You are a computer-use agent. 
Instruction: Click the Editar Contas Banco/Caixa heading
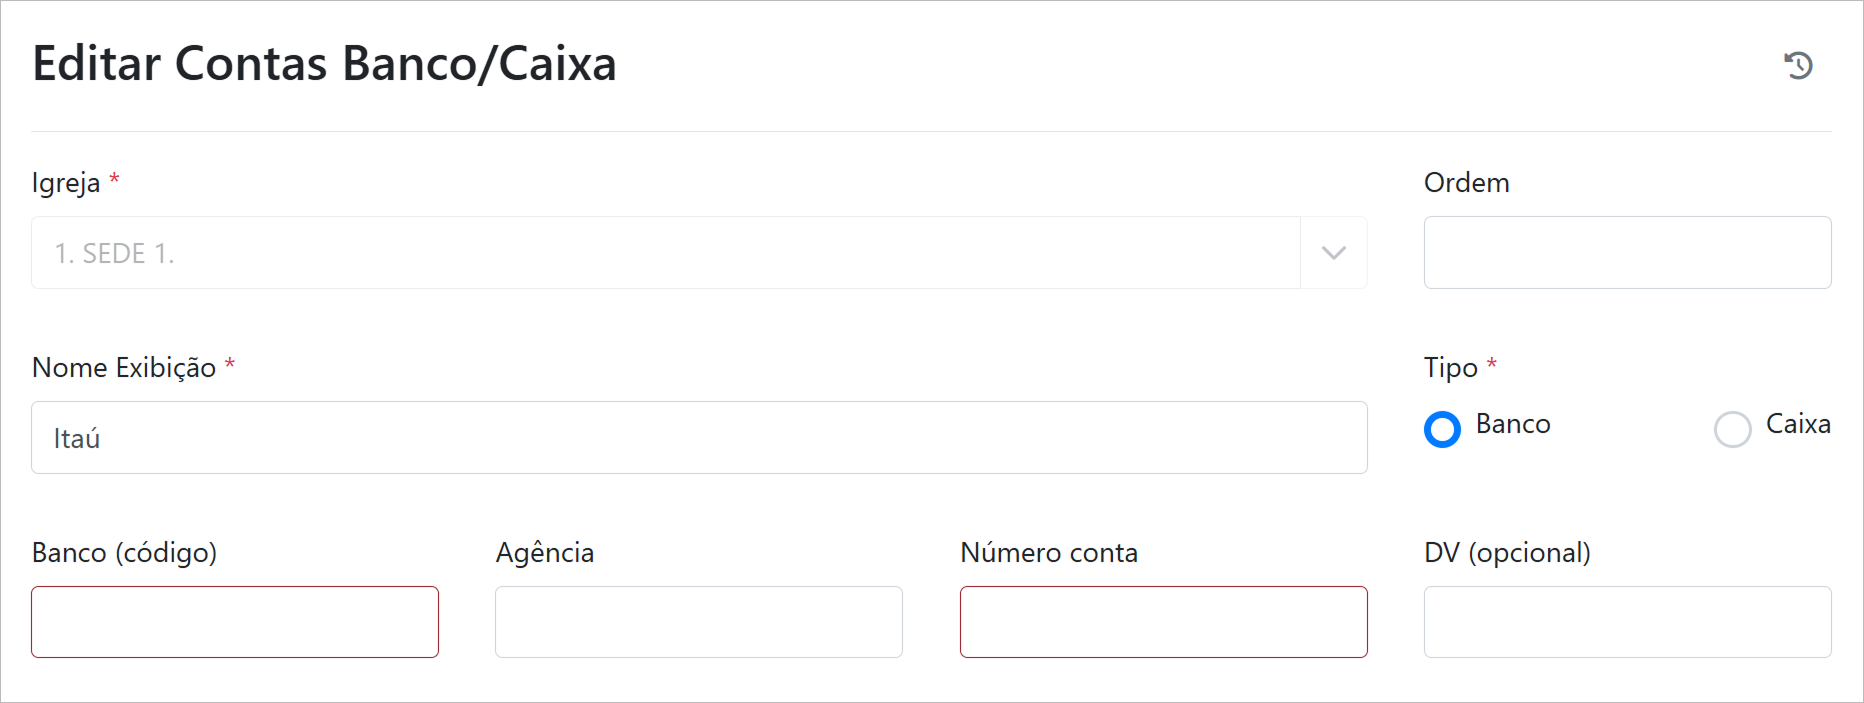(324, 64)
